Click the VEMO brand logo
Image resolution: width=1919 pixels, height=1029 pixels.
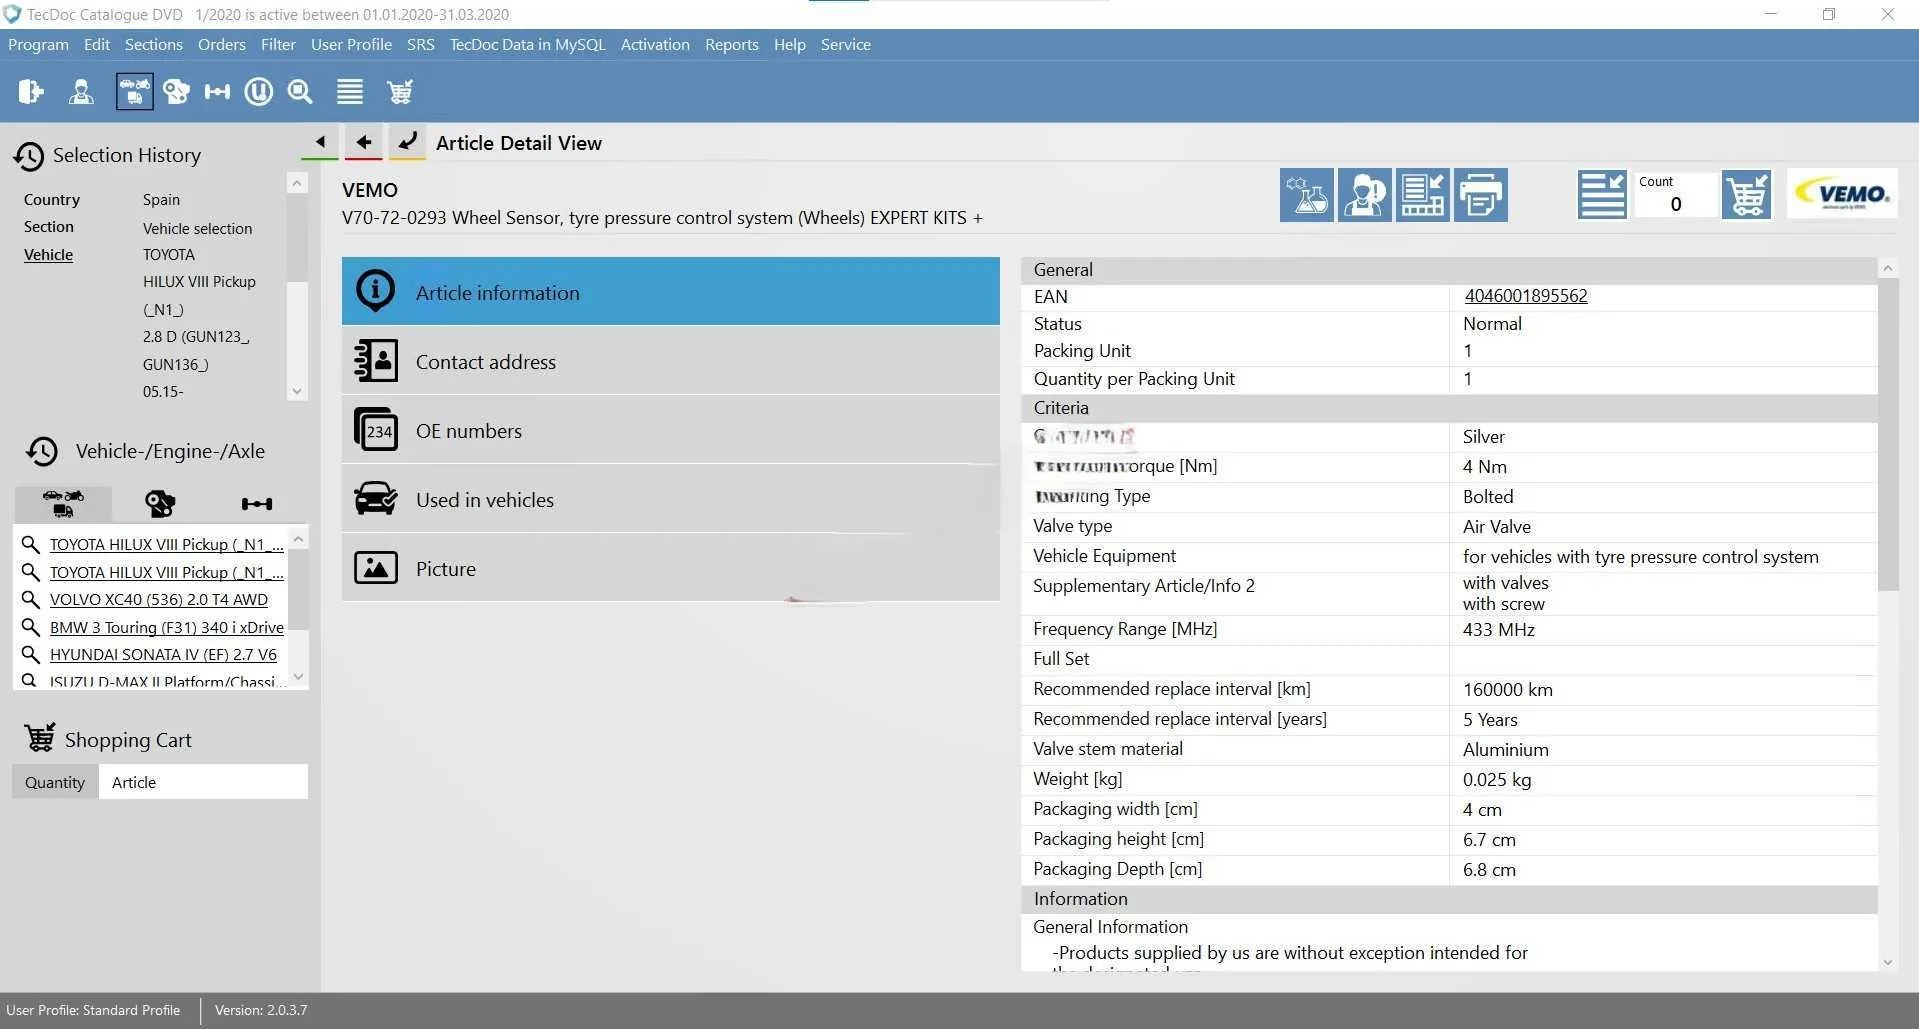(x=1842, y=193)
